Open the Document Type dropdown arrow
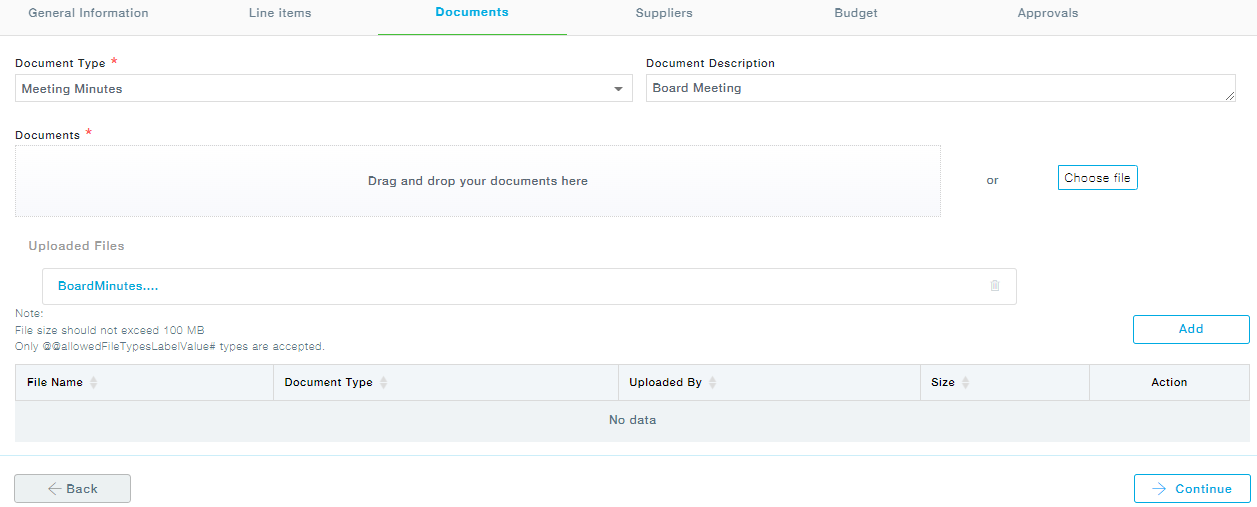1257x507 pixels. 618,89
